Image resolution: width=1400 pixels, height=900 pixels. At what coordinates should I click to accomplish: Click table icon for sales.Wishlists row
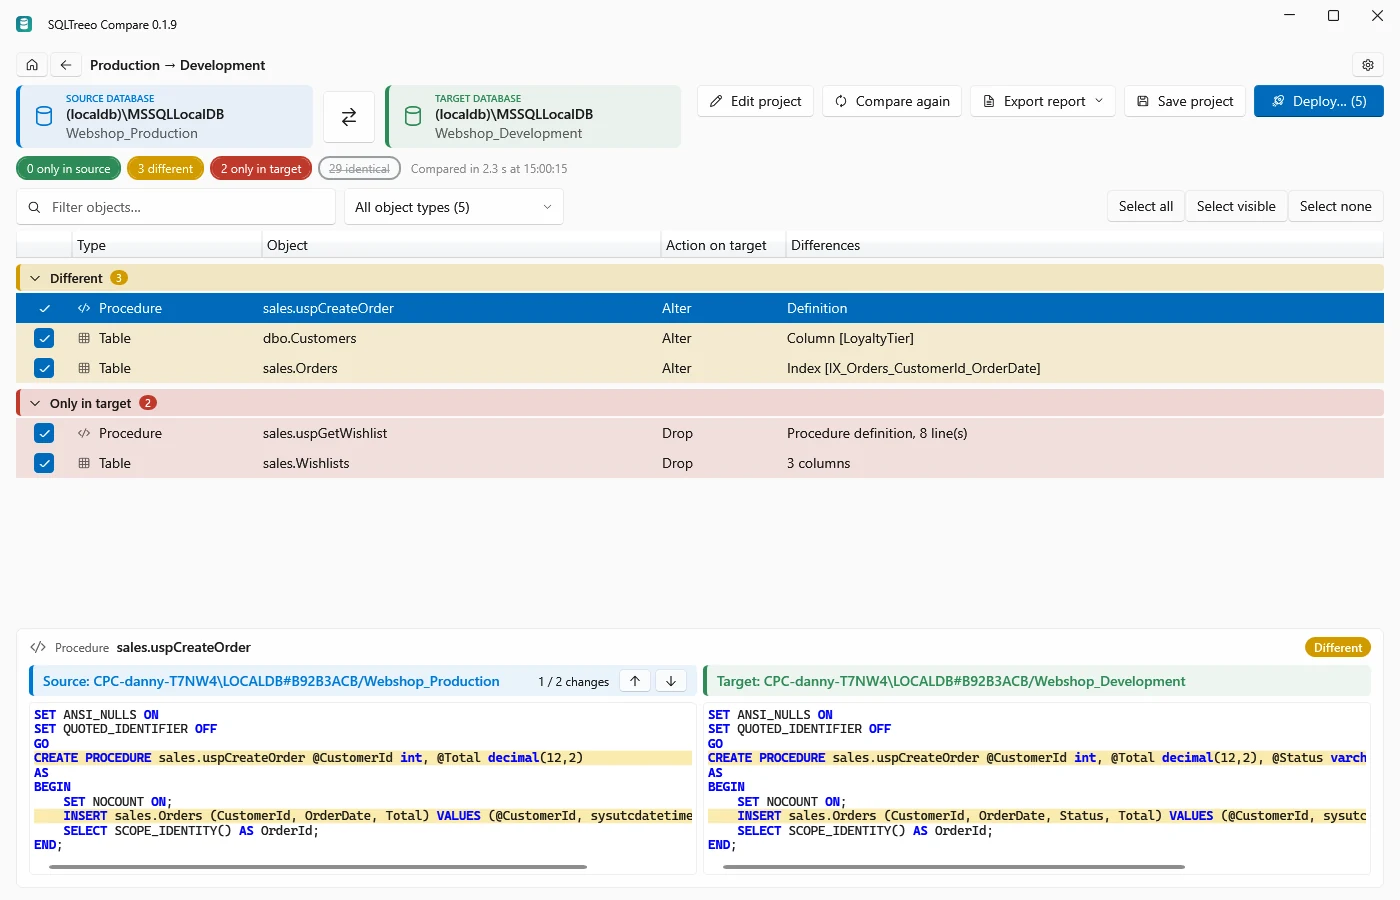[x=84, y=463]
